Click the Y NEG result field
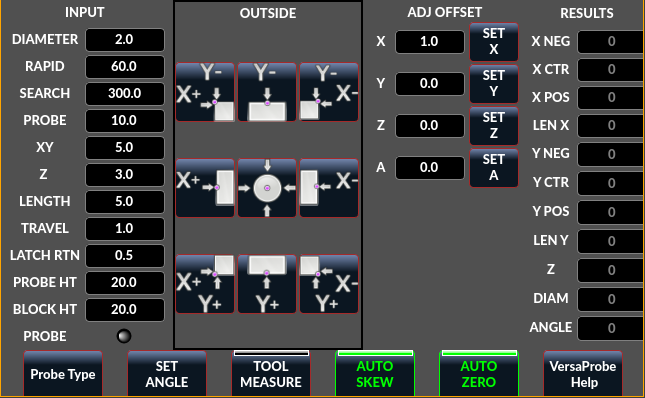Image resolution: width=645 pixels, height=398 pixels. [x=611, y=154]
